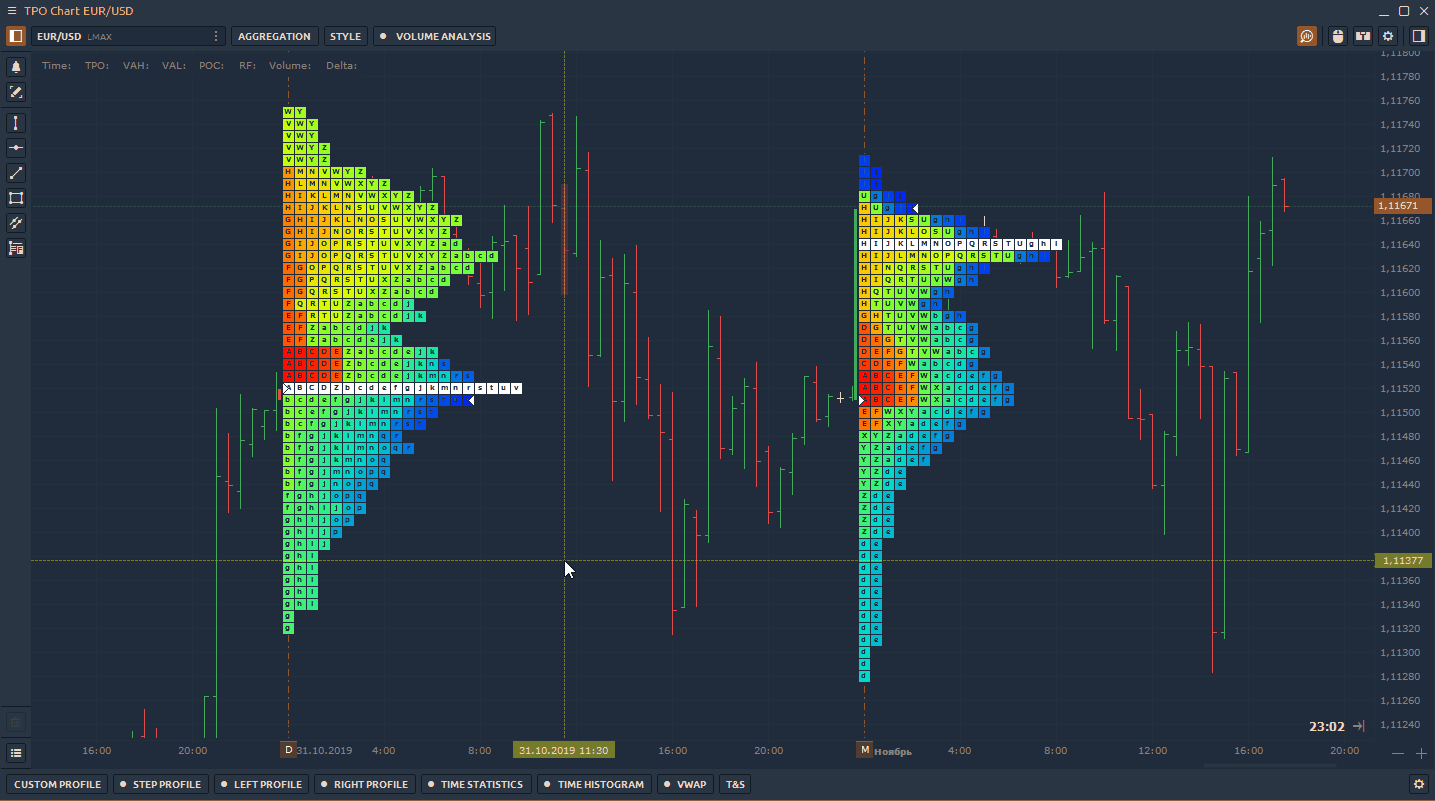This screenshot has height=801, width=1435.
Task: Click scroll-to-latest arrow beside 23:02
Action: point(1358,727)
